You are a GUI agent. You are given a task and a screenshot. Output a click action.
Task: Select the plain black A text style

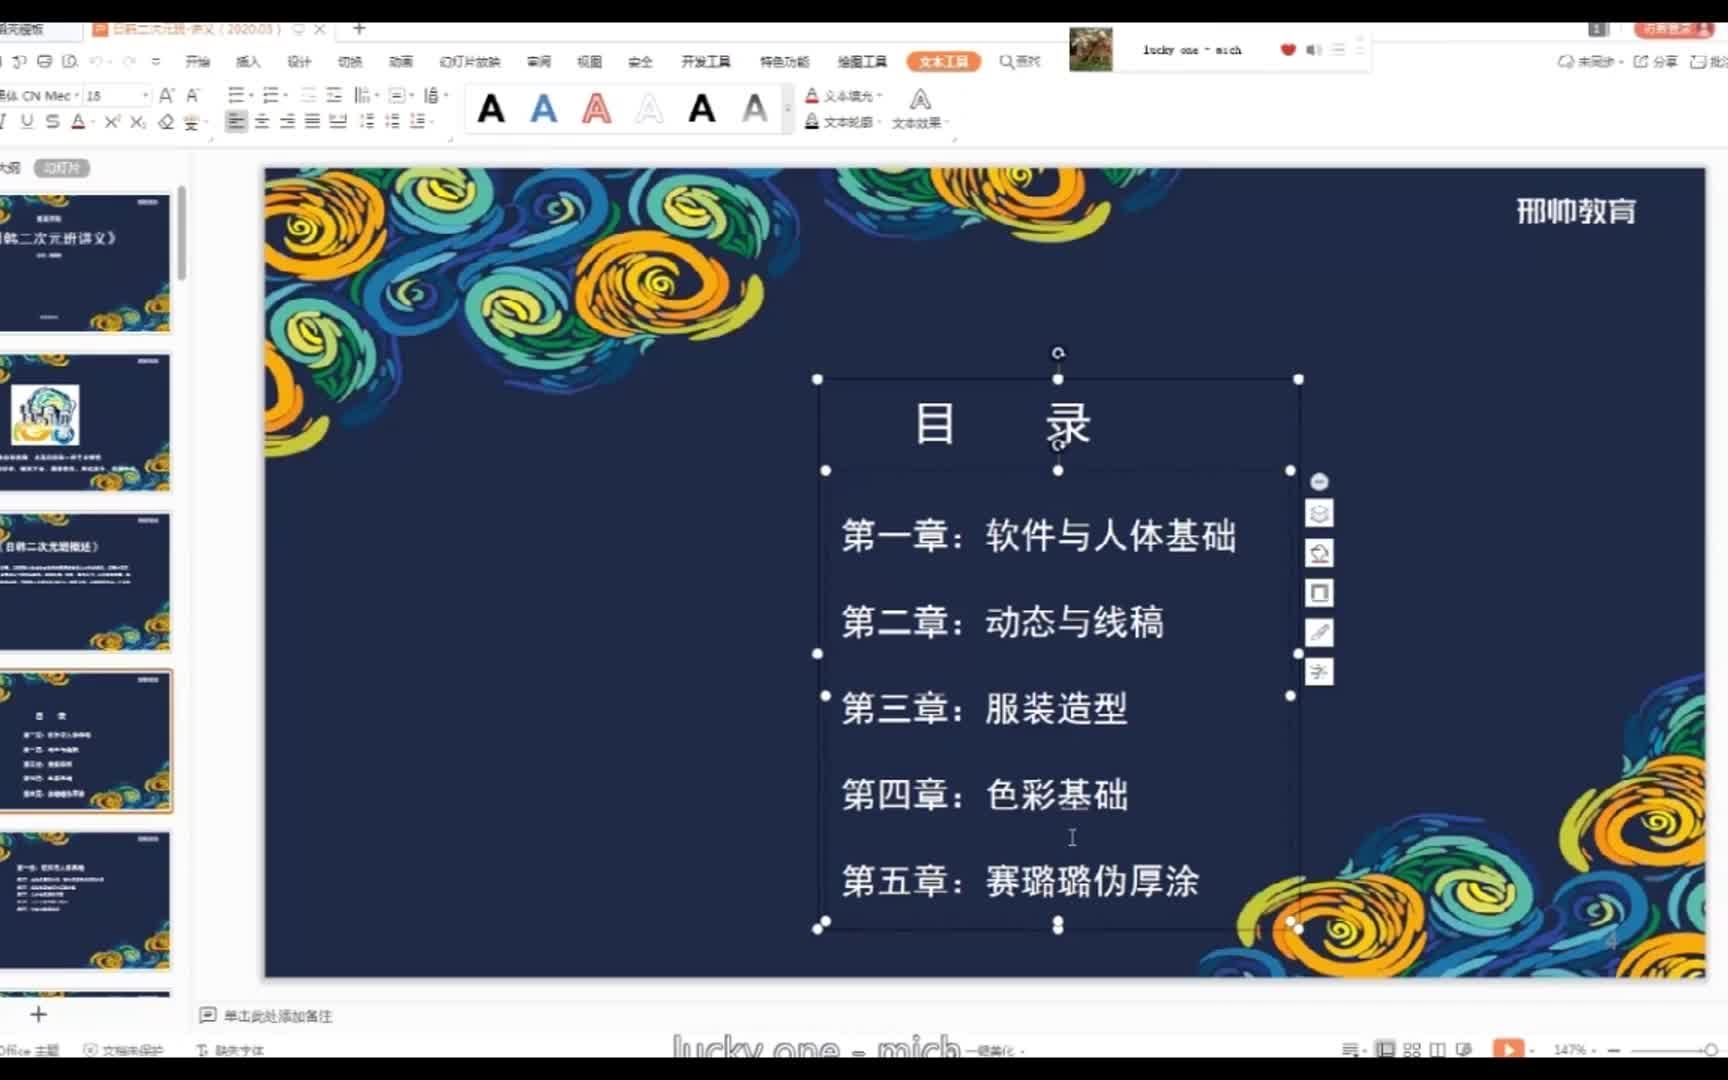coord(491,108)
